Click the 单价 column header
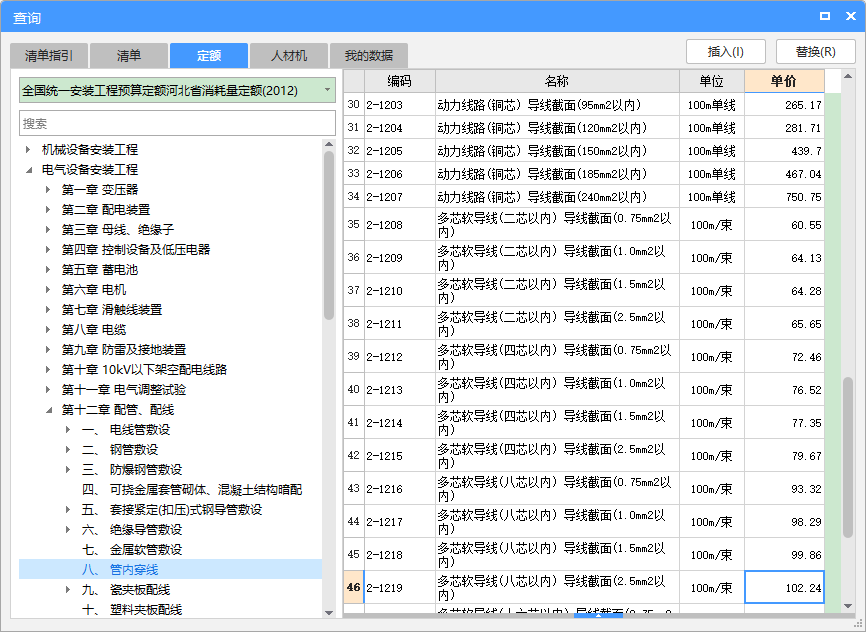The image size is (866, 632). click(x=784, y=81)
